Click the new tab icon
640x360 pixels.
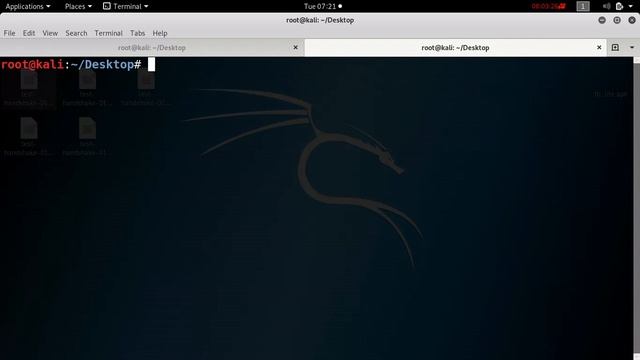coord(615,47)
